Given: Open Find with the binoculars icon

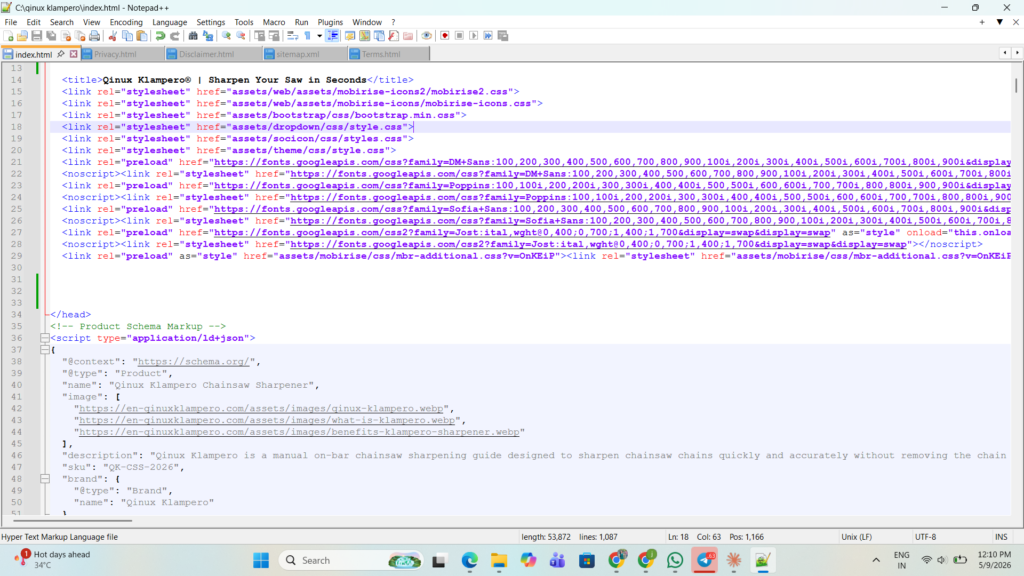Looking at the screenshot, I should (x=193, y=36).
